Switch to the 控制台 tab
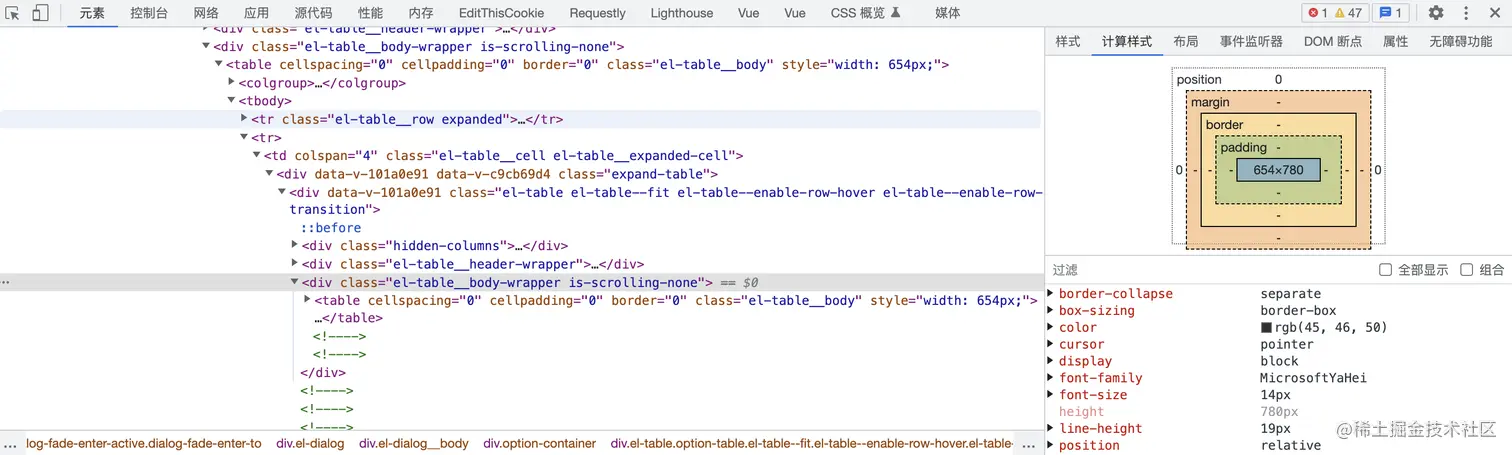The width and height of the screenshot is (1512, 455). tap(149, 13)
